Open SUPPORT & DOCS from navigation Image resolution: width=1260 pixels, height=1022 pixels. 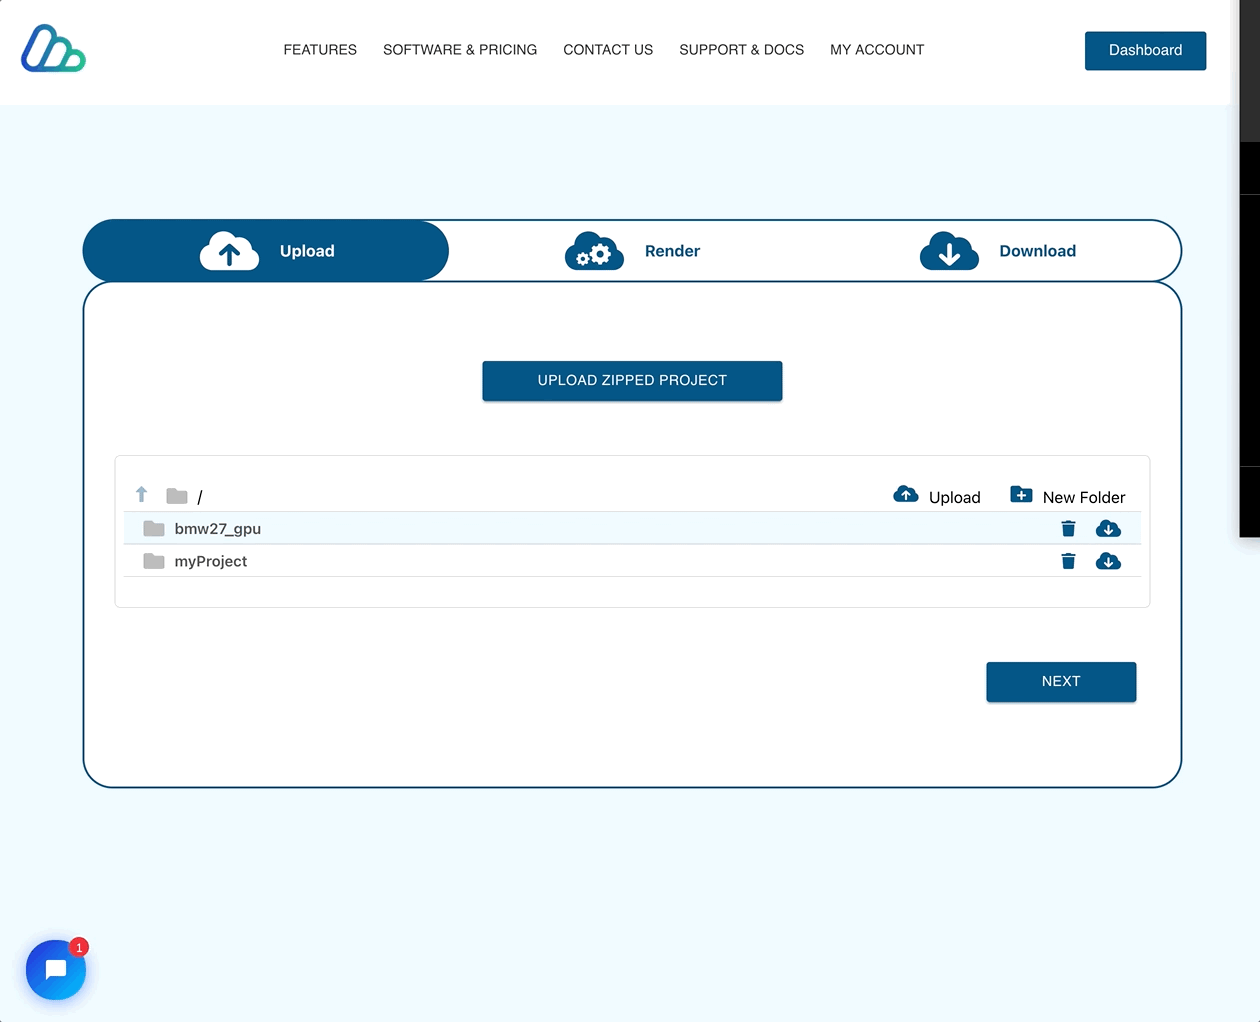(x=741, y=50)
